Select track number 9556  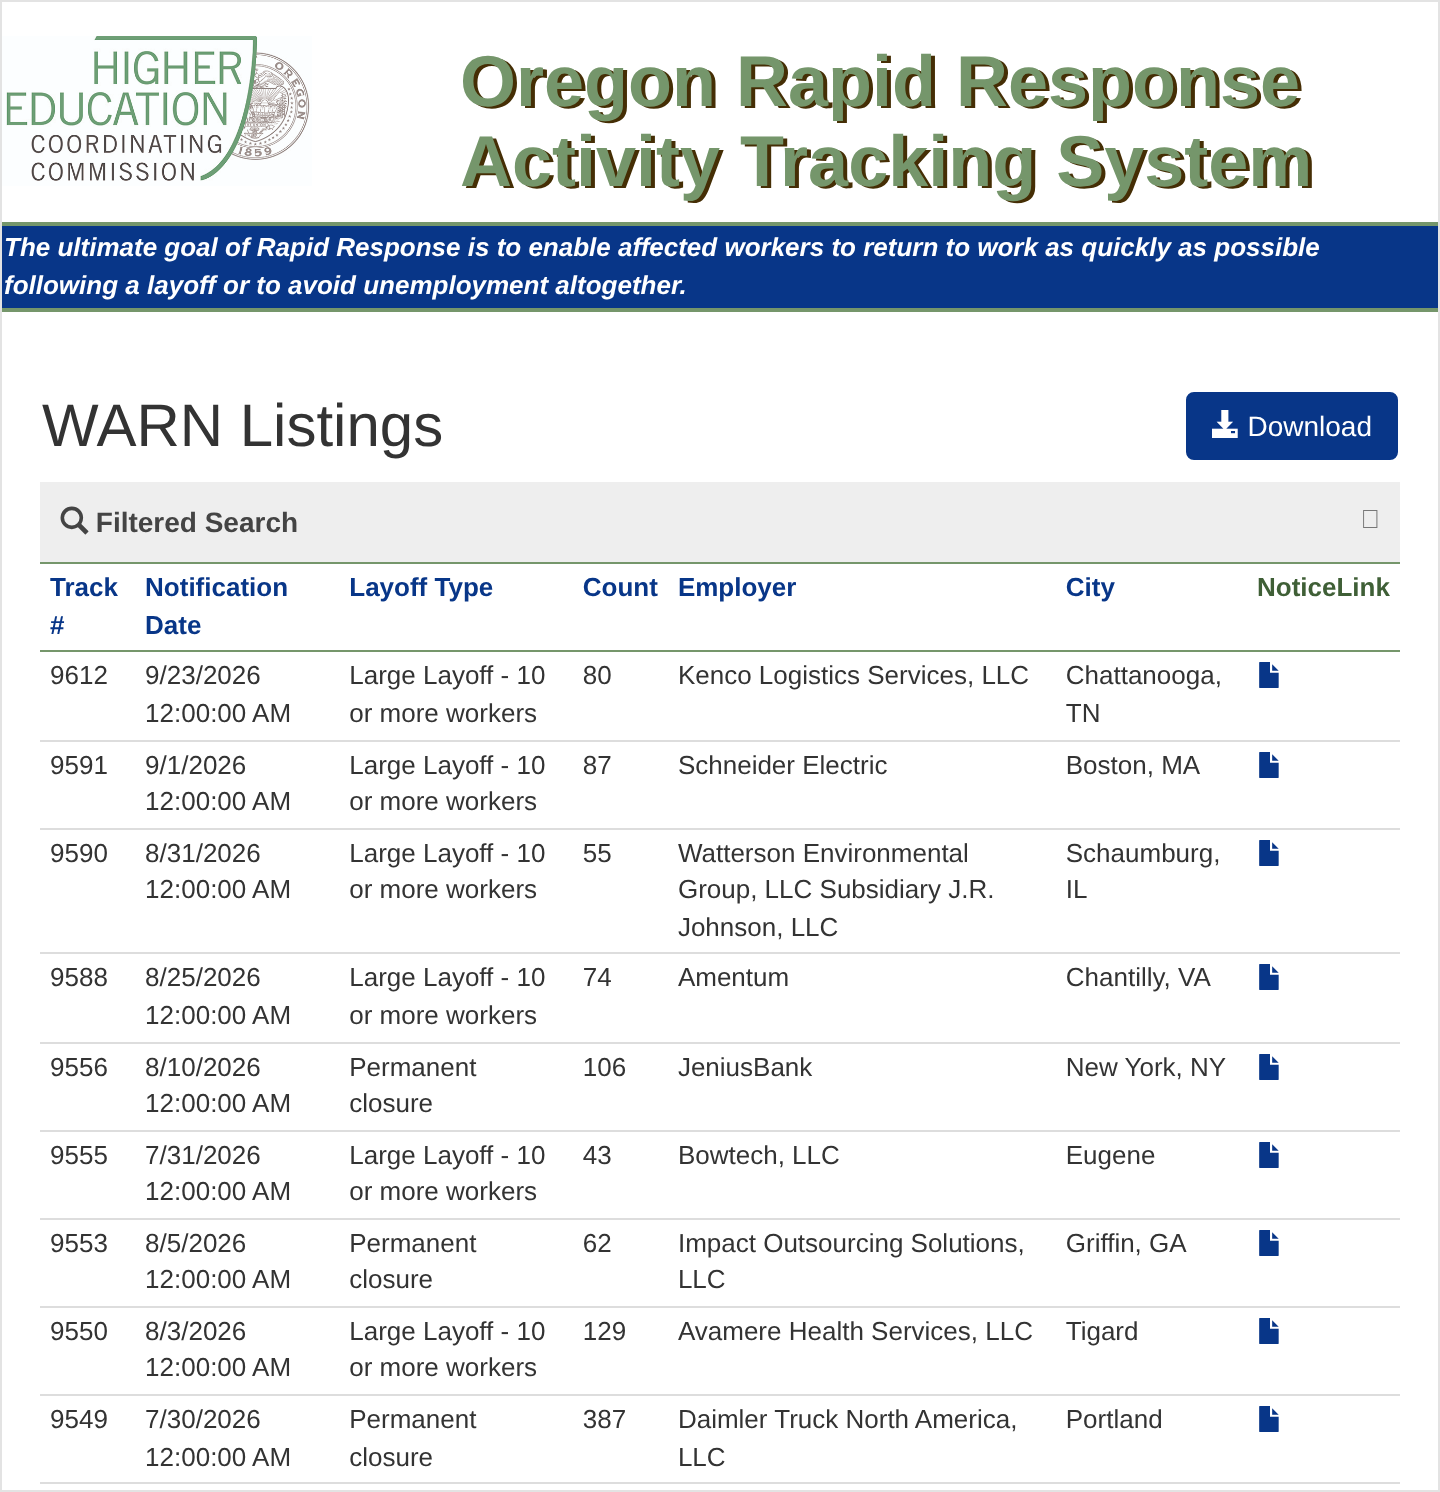(x=79, y=1067)
